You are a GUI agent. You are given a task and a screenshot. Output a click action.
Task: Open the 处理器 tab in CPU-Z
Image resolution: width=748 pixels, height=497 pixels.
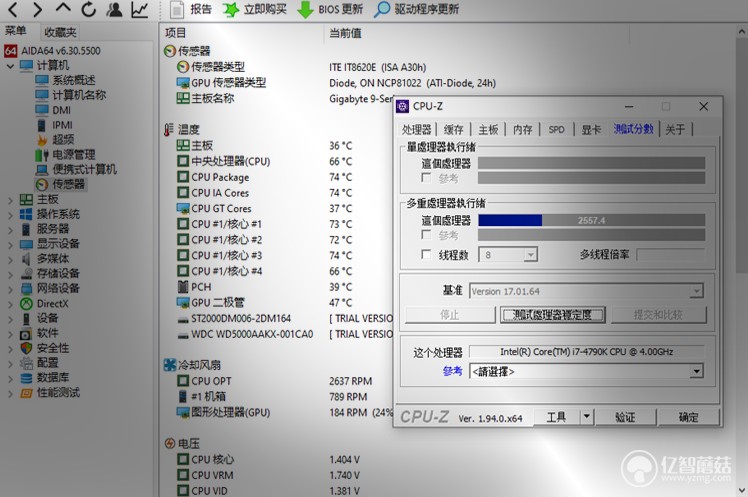click(x=416, y=129)
